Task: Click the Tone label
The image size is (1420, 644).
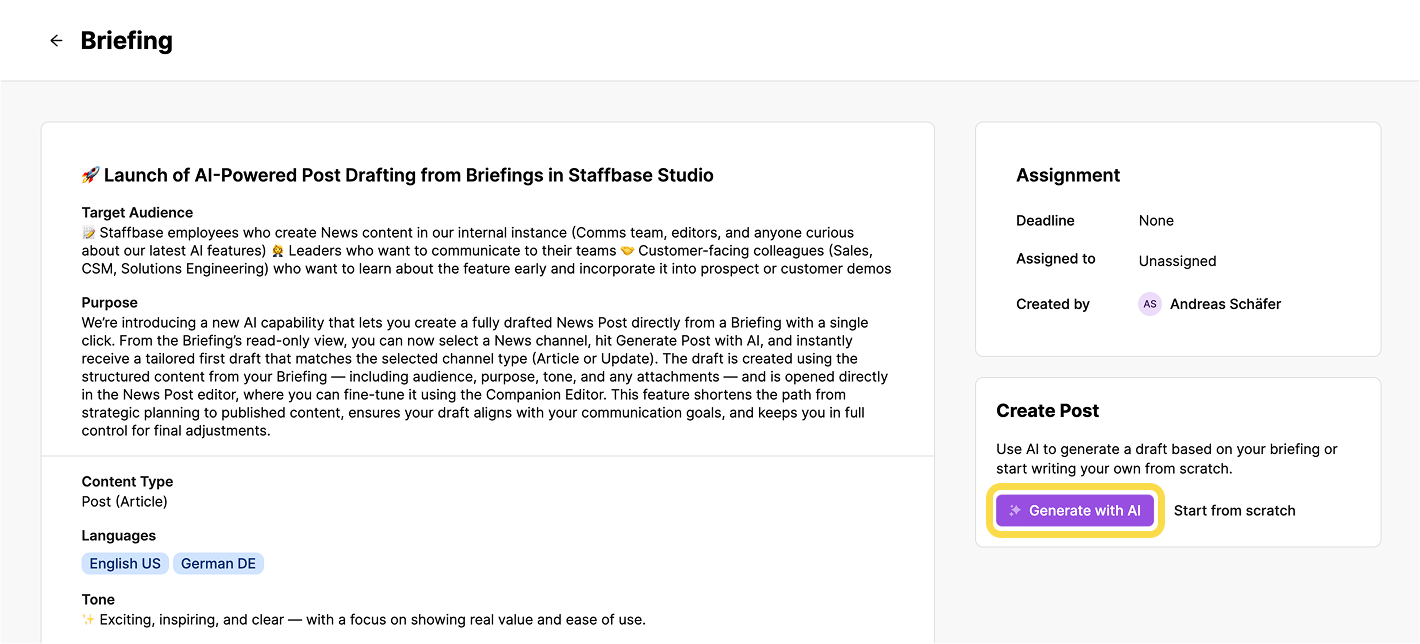Action: (x=98, y=599)
